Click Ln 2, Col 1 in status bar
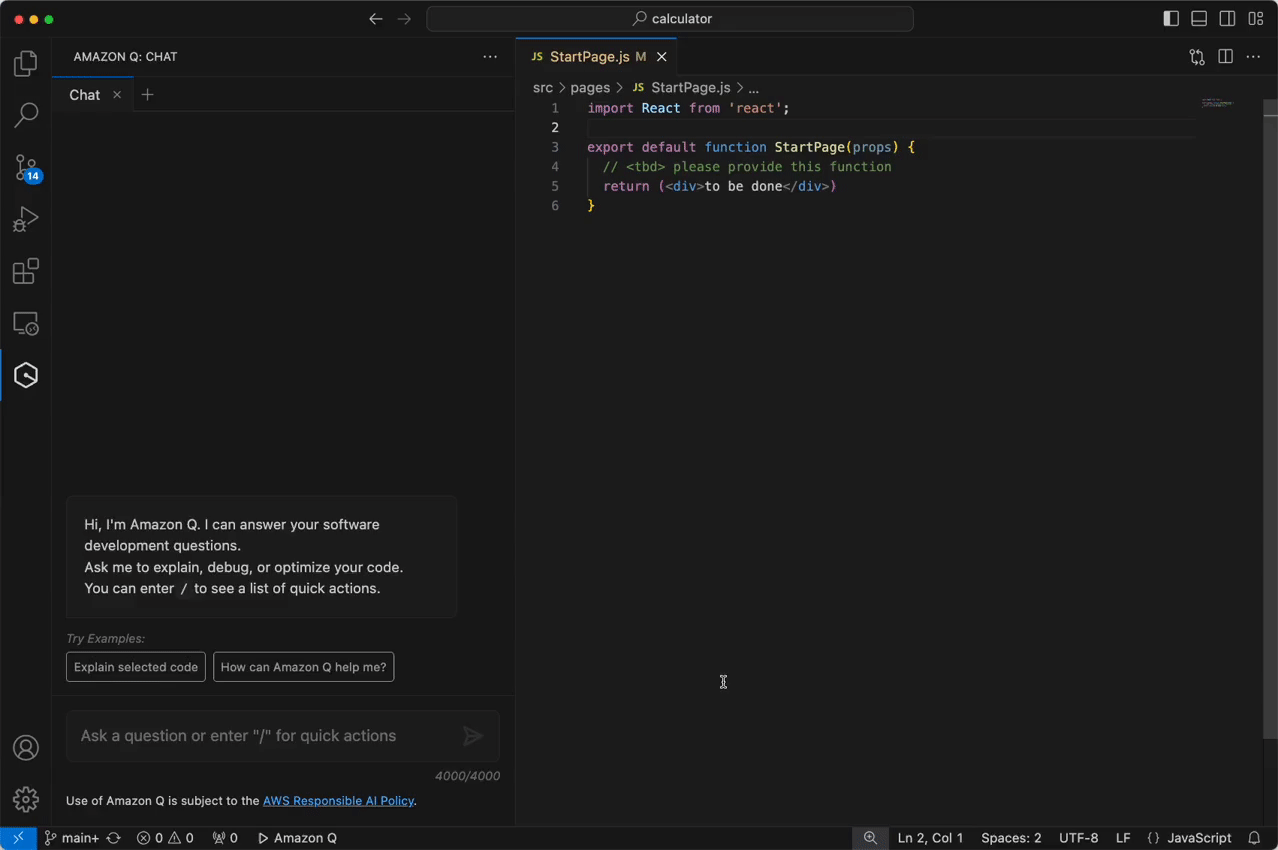The width and height of the screenshot is (1278, 850). 930,838
